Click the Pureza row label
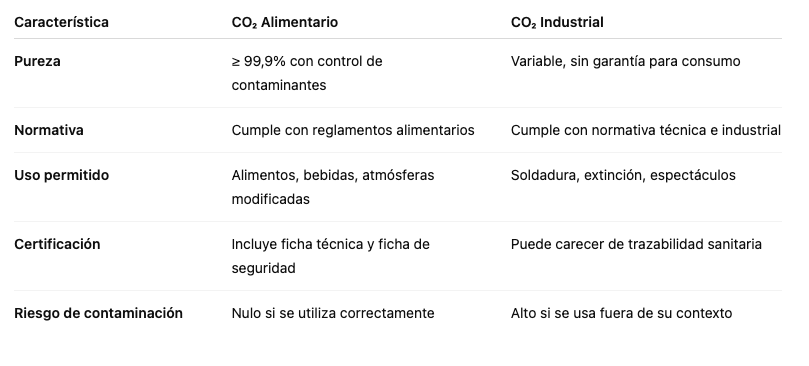The image size is (809, 366). click(37, 61)
